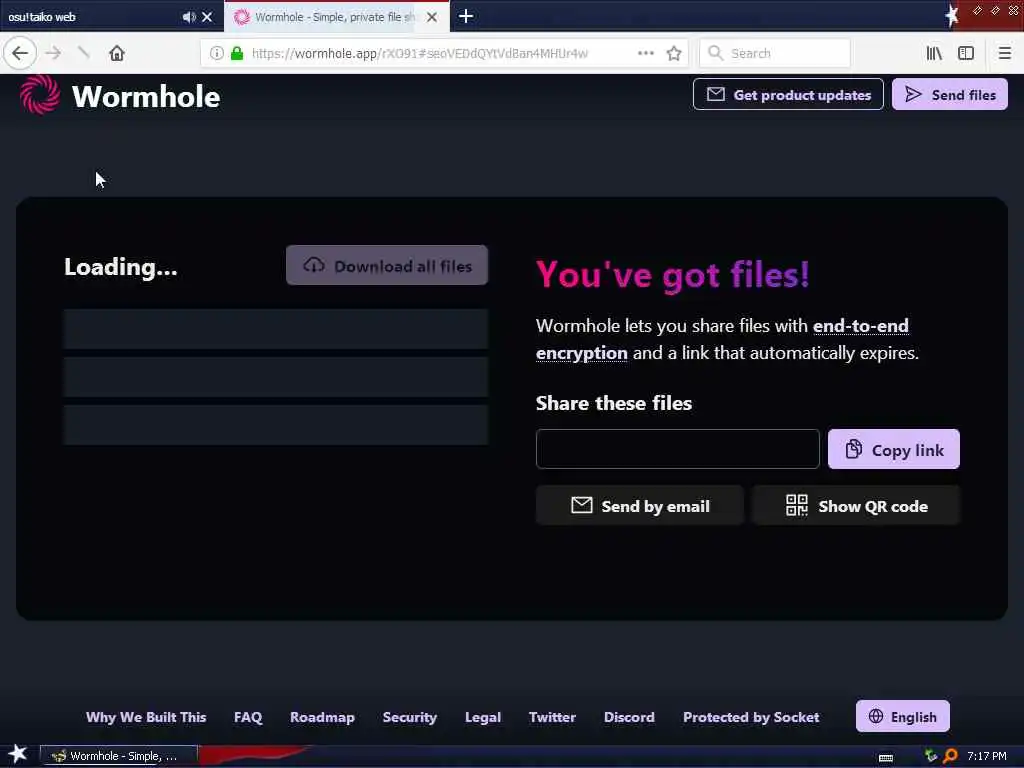Click the browser Search box

point(775,53)
